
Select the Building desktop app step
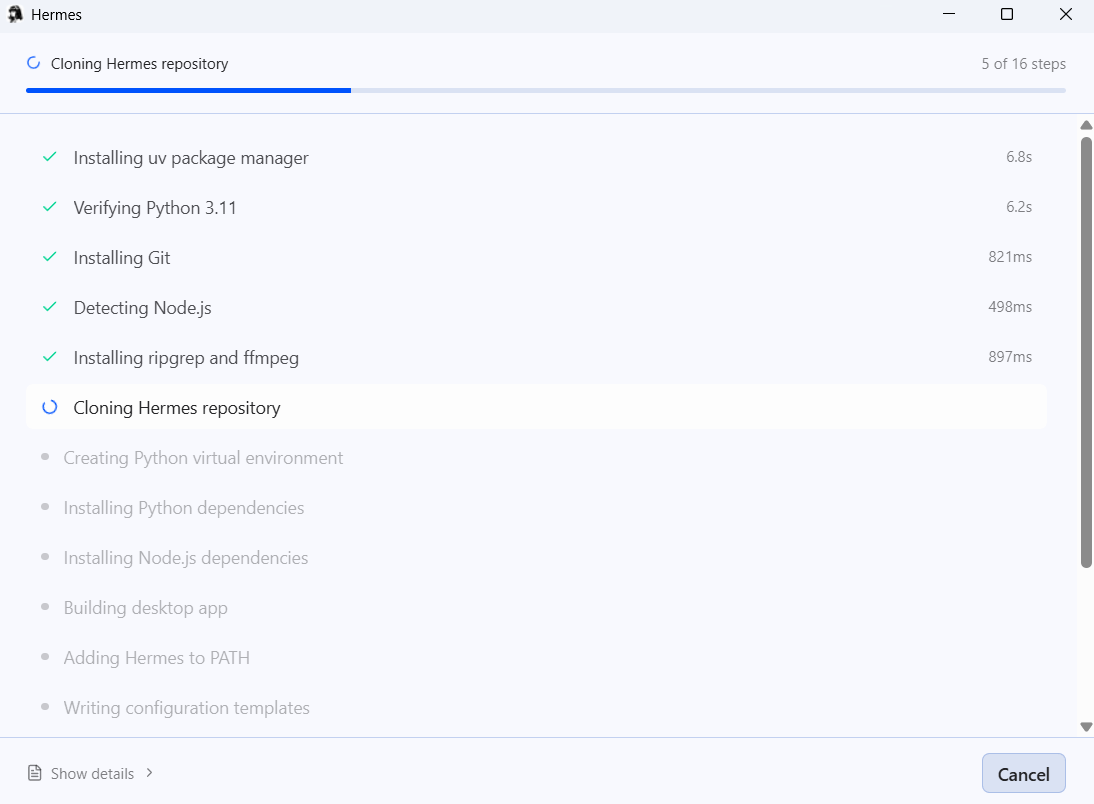pos(537,608)
